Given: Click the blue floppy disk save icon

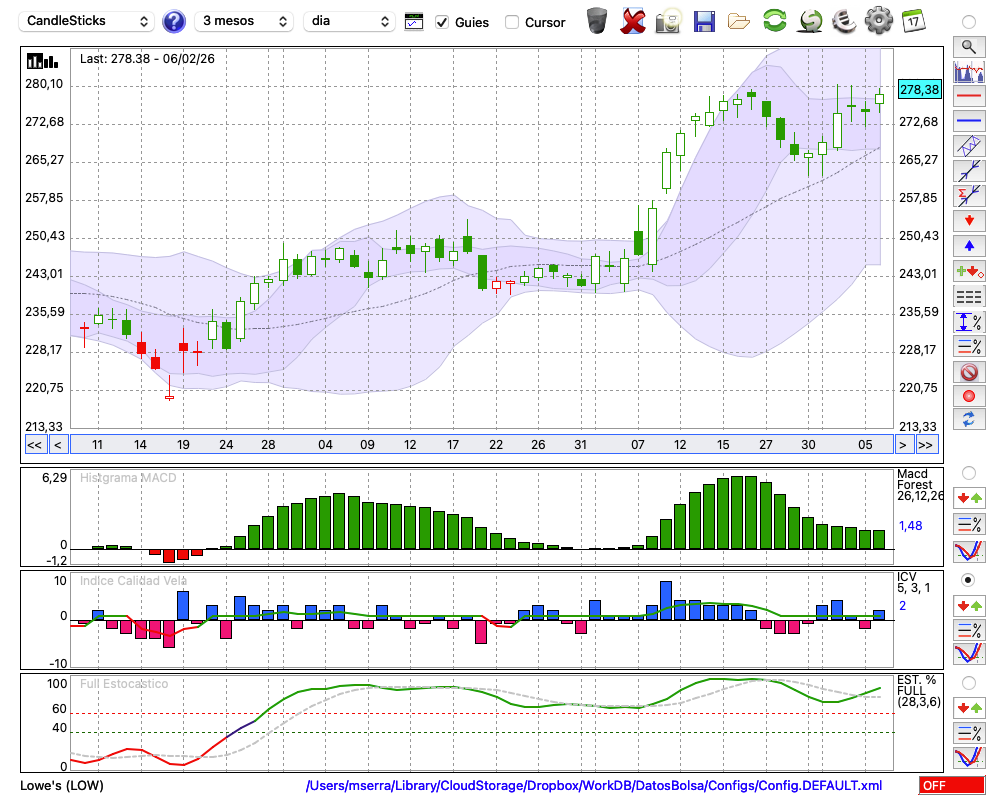Looking at the screenshot, I should [704, 21].
